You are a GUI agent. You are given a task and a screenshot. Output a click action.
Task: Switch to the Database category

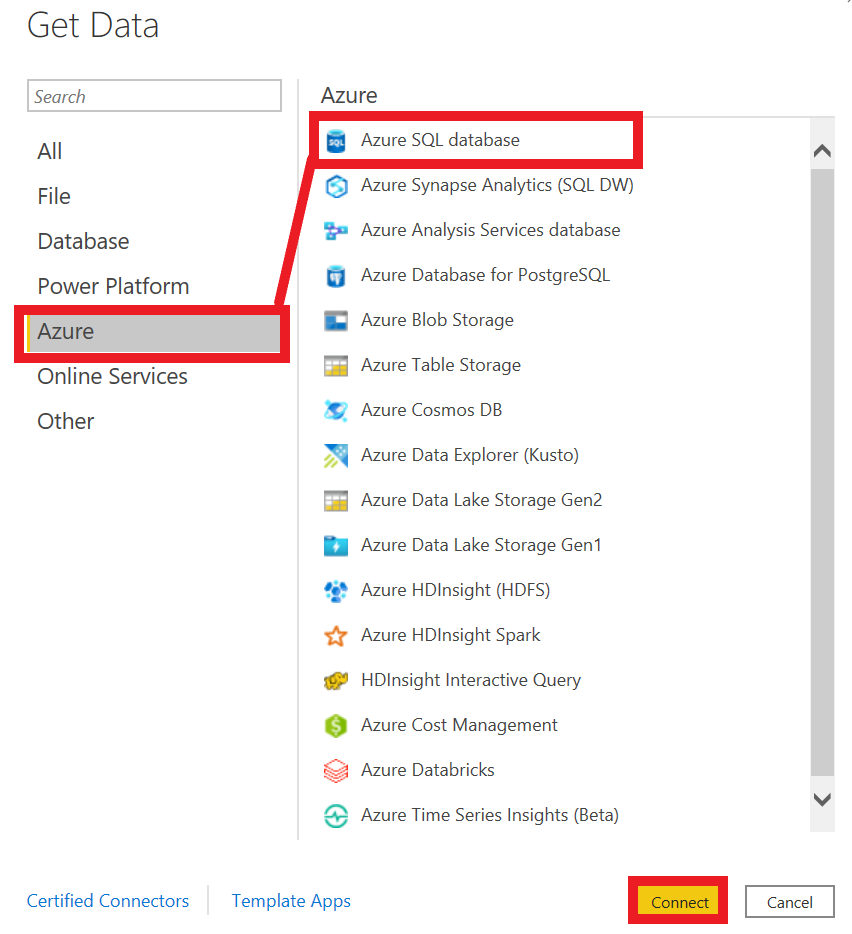pos(83,241)
